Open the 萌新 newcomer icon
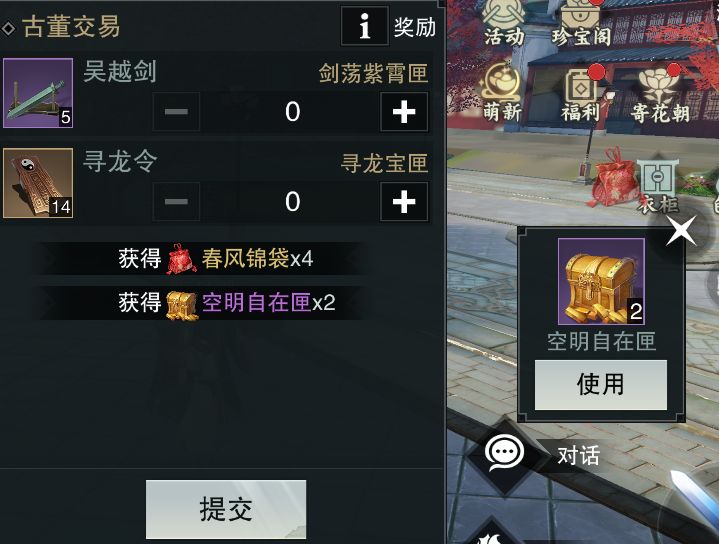The width and height of the screenshot is (719, 544). 502,94
